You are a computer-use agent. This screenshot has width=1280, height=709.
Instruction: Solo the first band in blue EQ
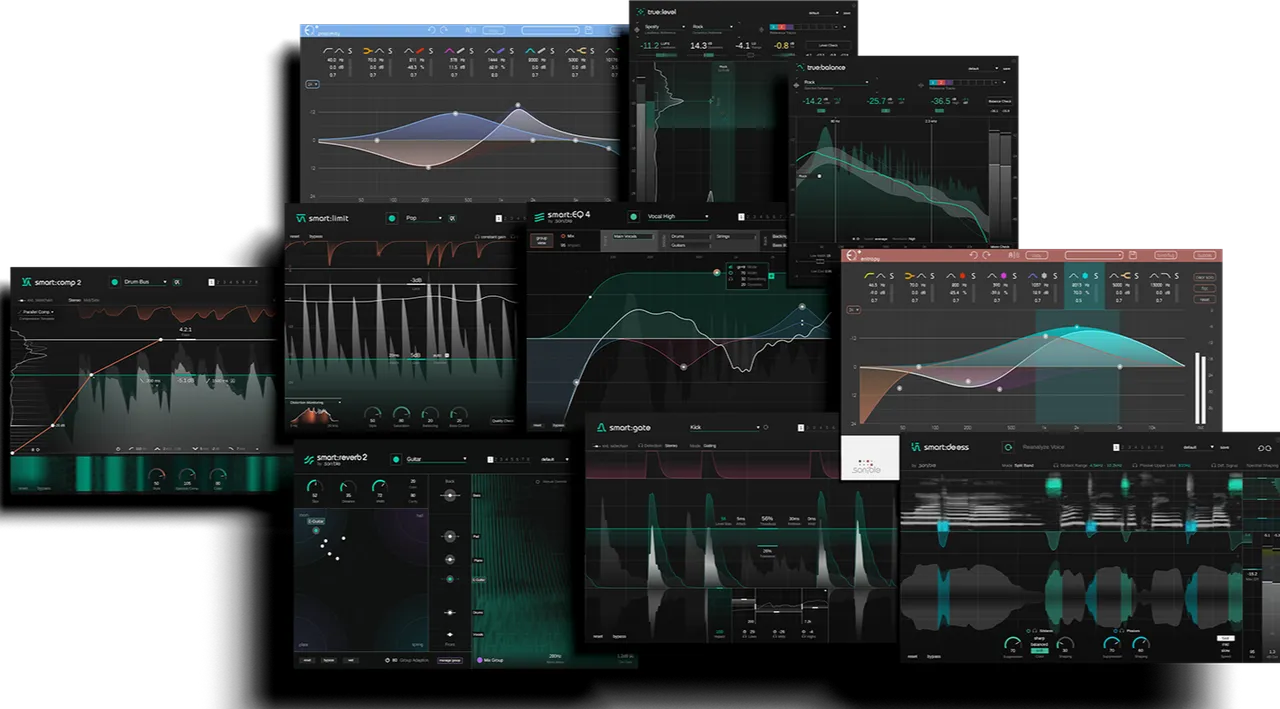click(350, 50)
